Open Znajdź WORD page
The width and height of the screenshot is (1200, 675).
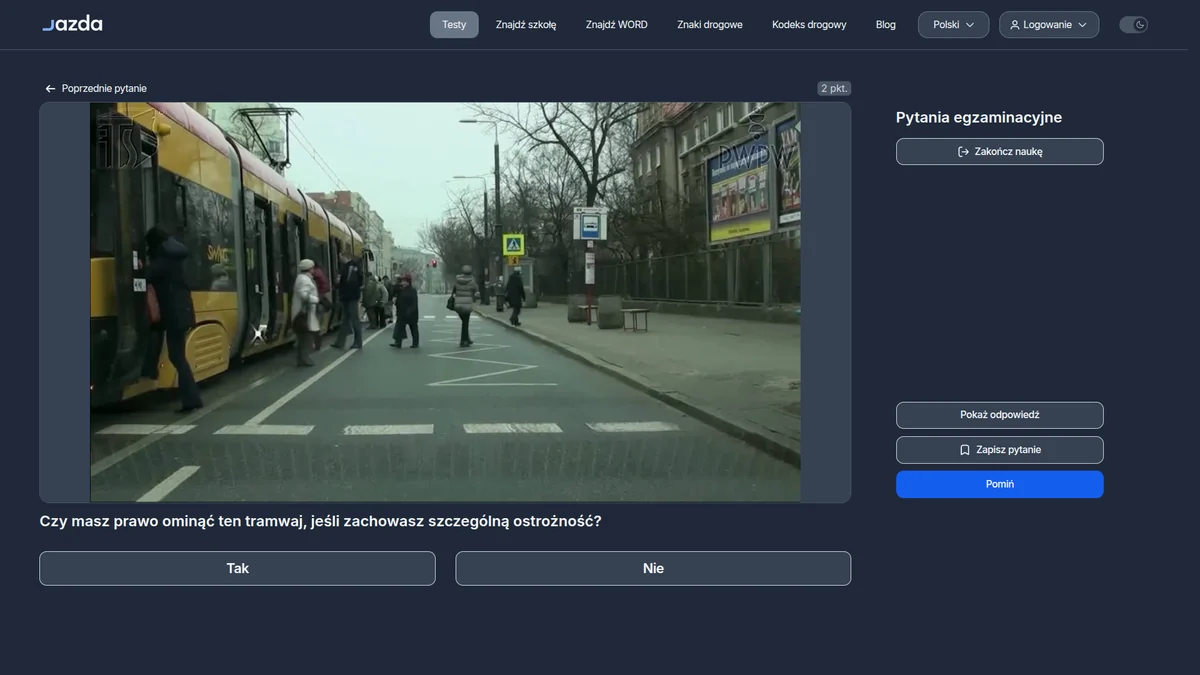[x=617, y=25]
